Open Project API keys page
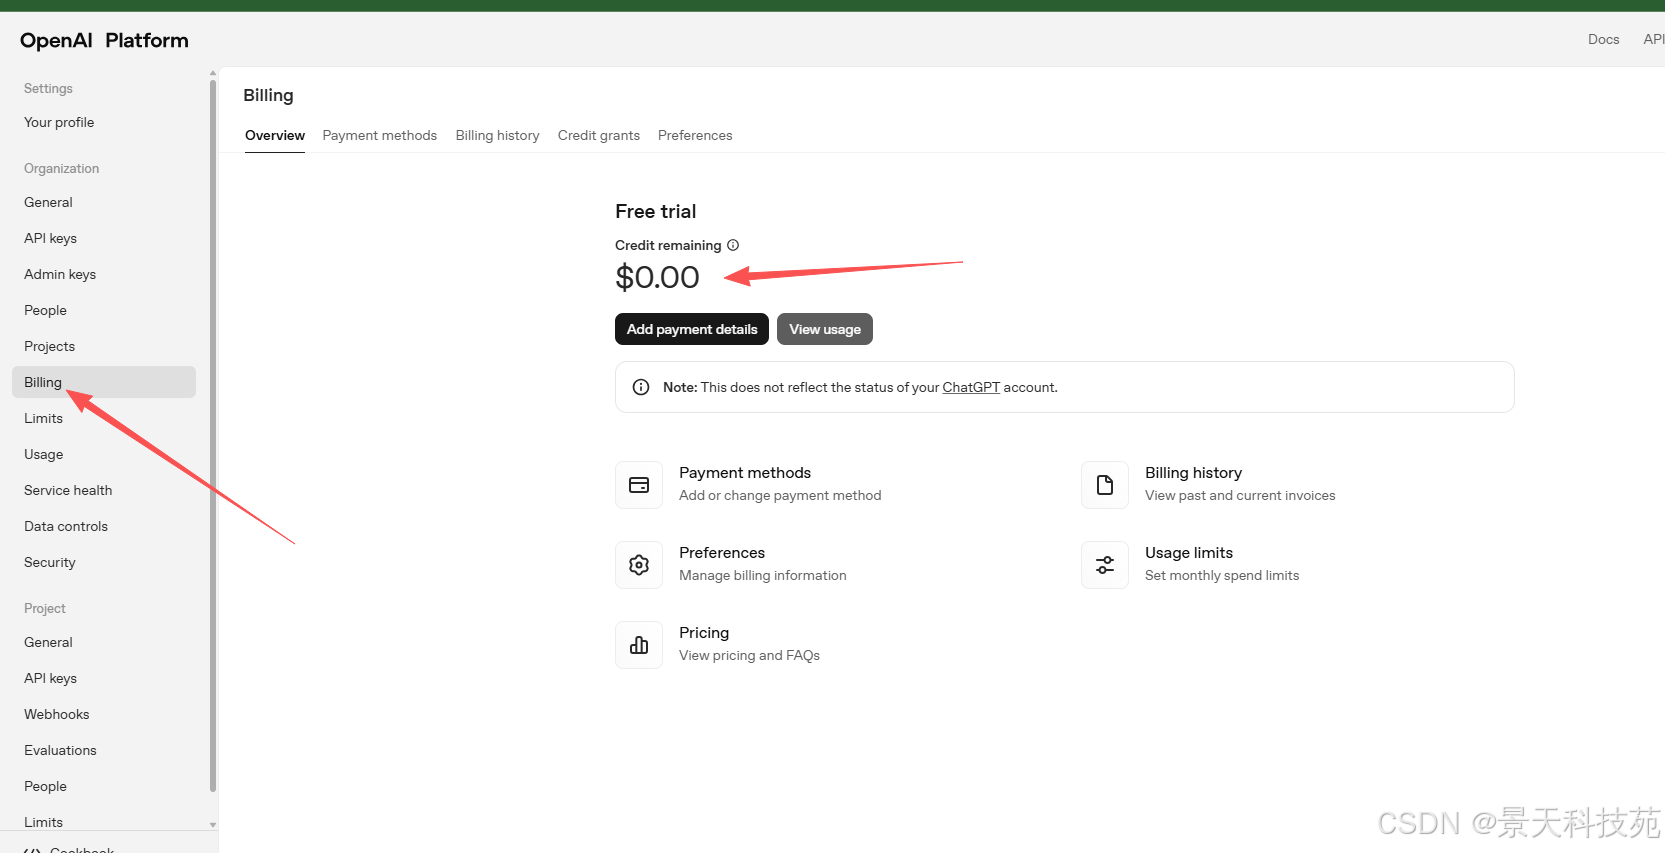1665x853 pixels. [x=104, y=678]
